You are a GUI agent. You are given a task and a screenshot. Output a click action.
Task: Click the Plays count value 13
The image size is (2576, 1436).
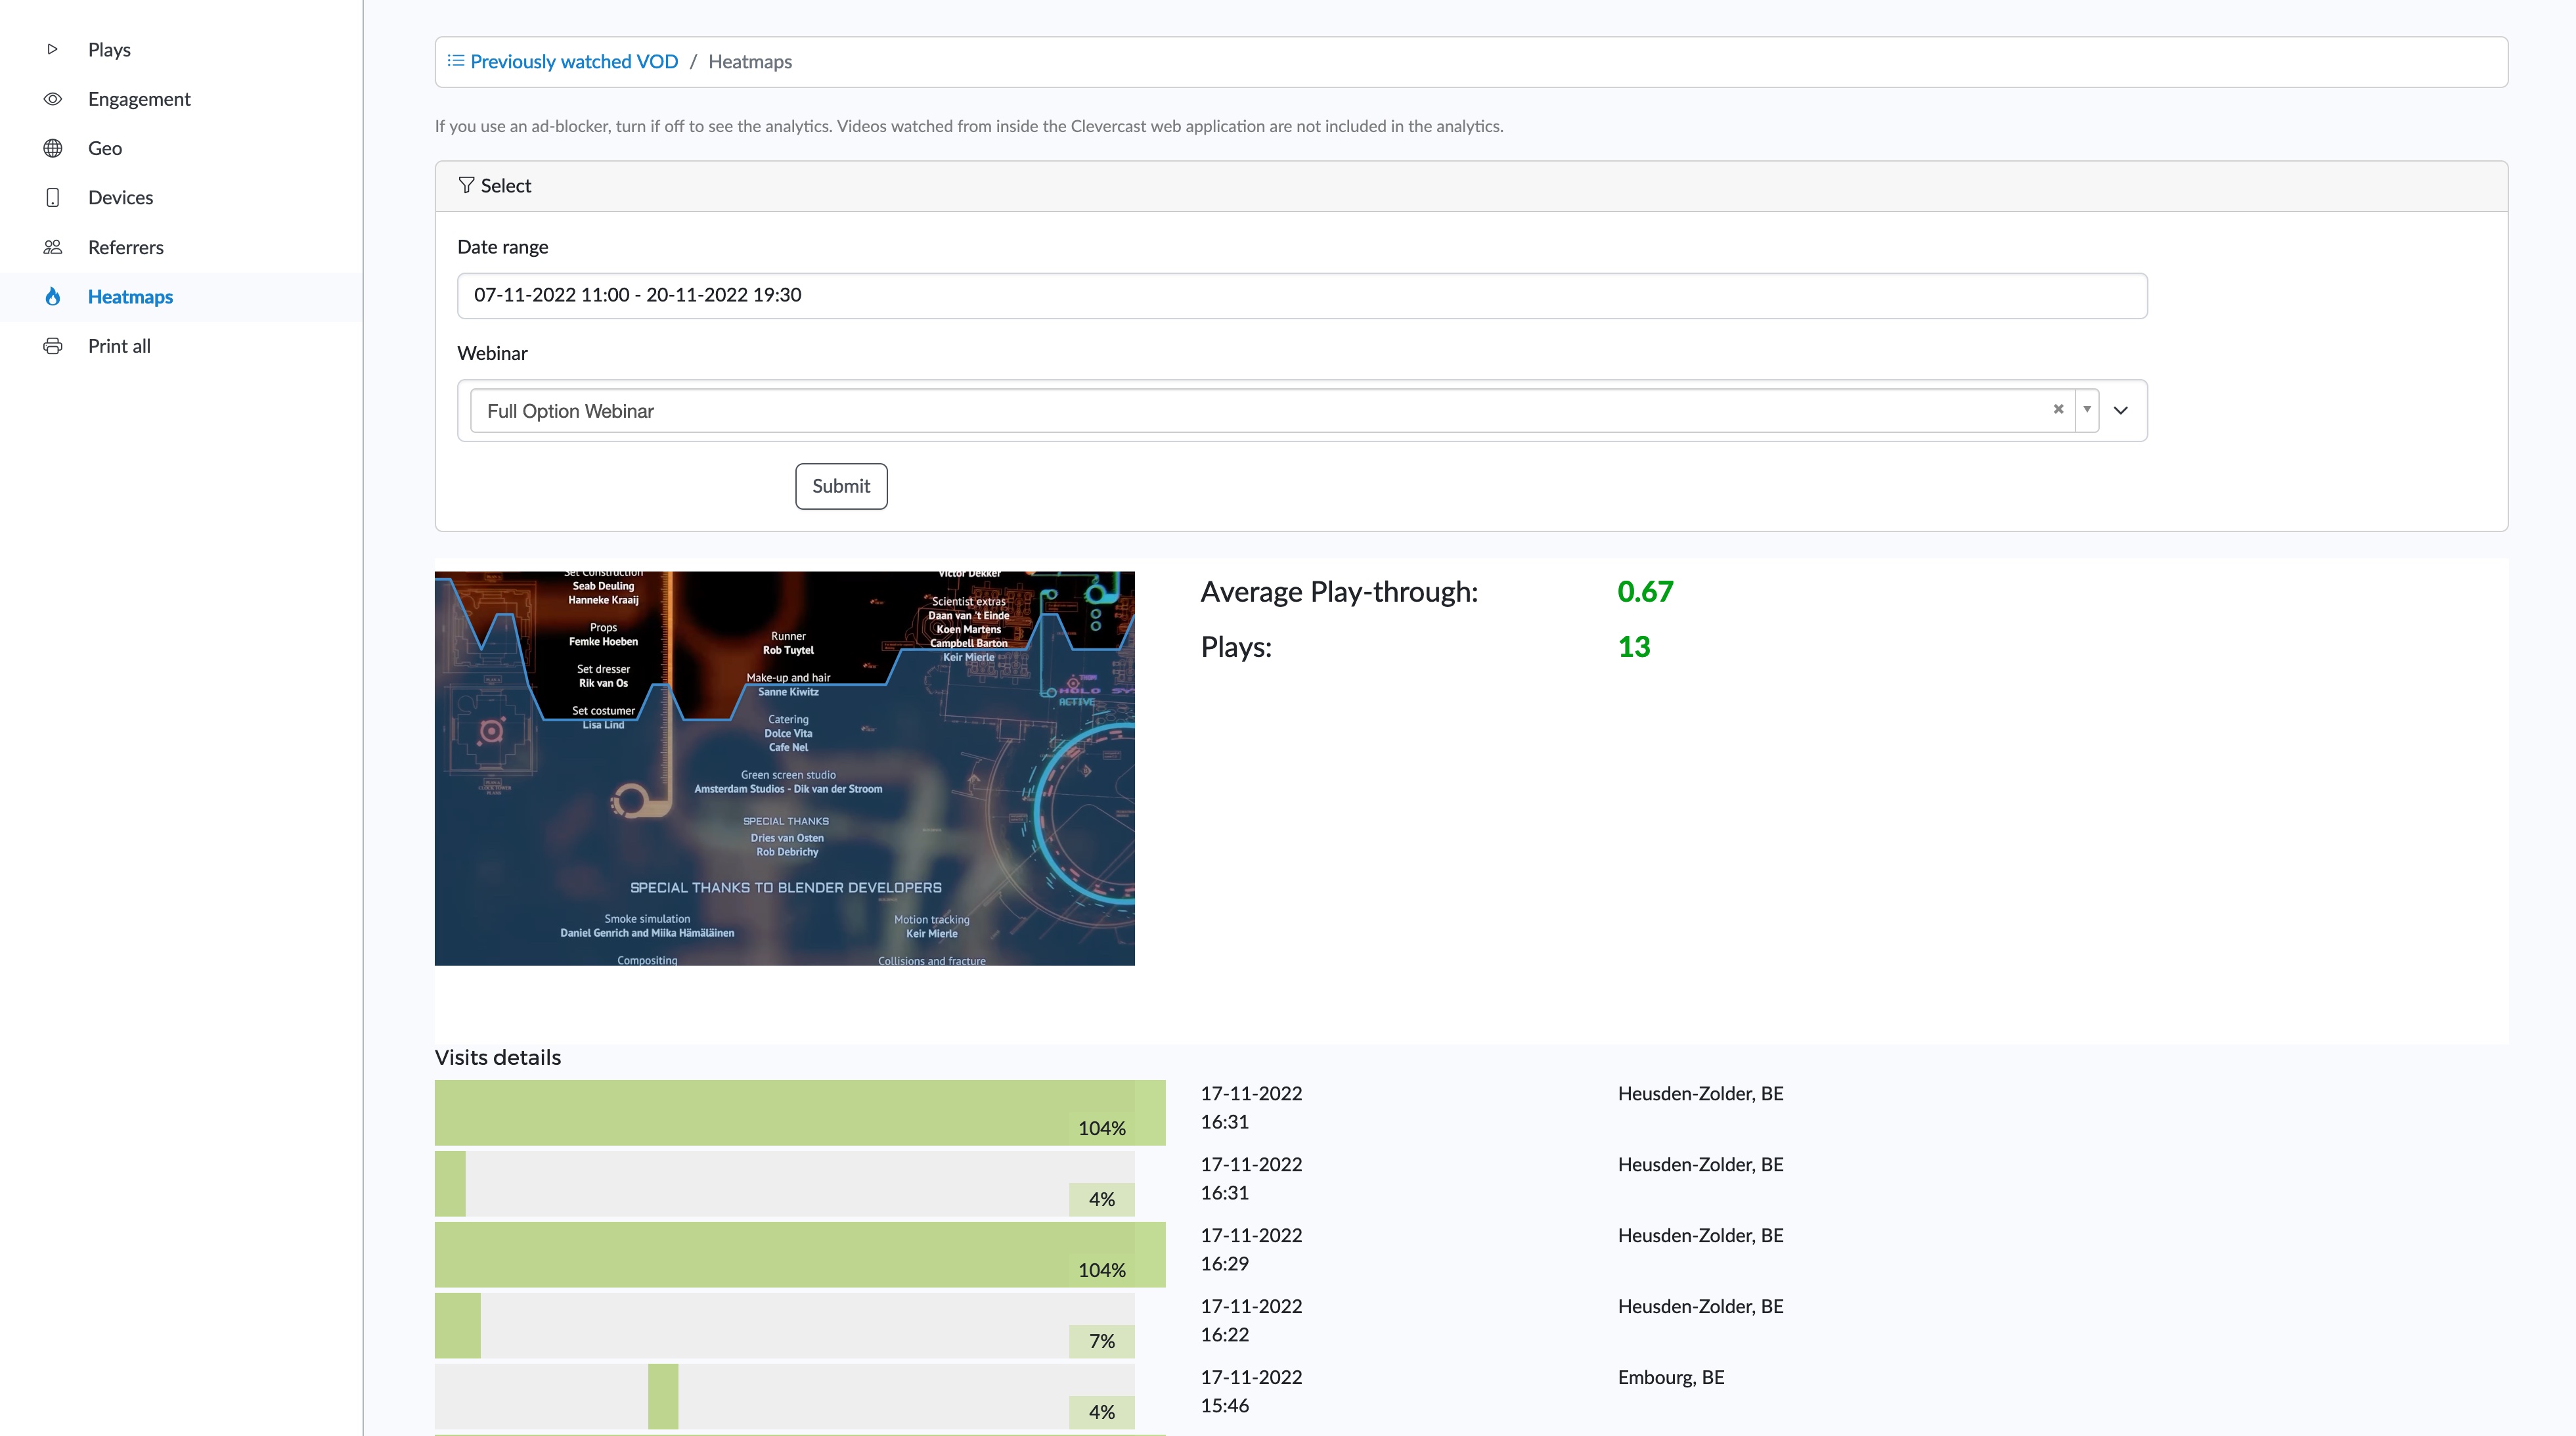[1634, 646]
